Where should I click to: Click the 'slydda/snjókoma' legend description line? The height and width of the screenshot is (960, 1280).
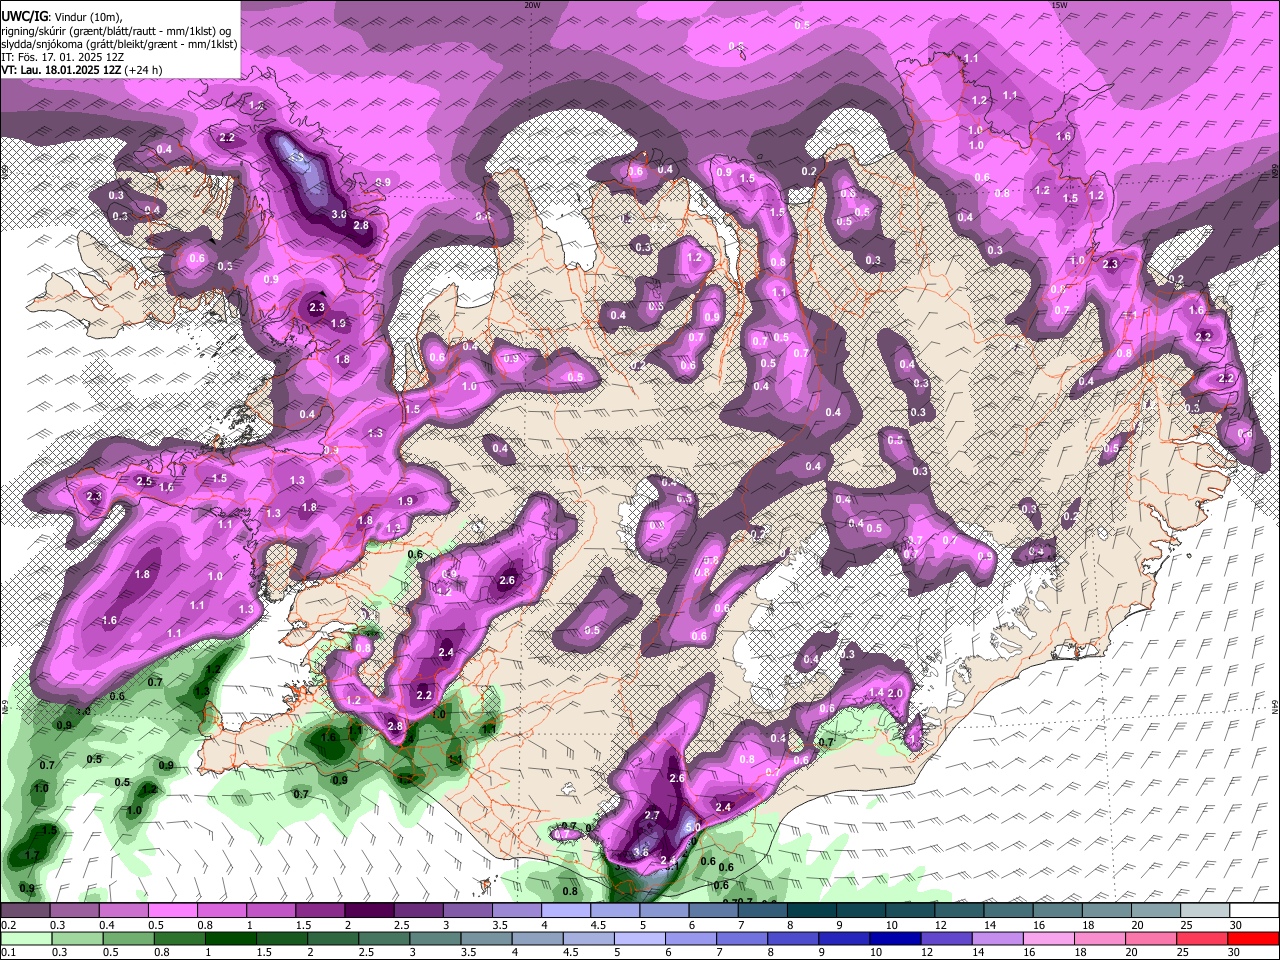coord(119,44)
